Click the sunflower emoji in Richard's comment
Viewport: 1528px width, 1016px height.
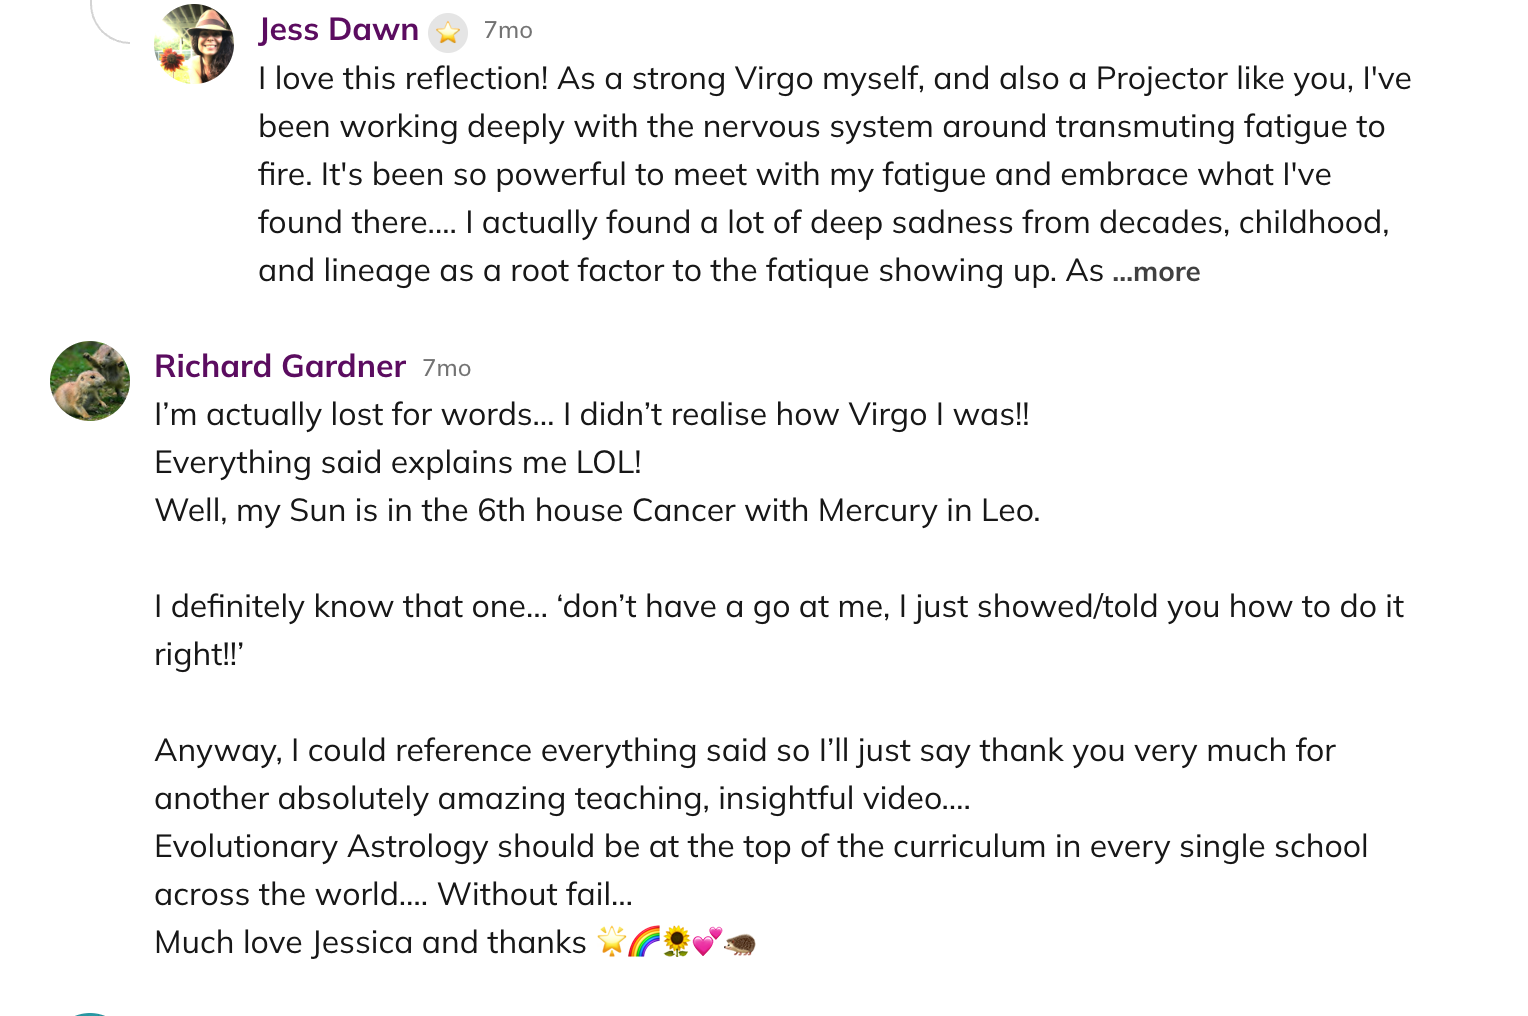[677, 942]
